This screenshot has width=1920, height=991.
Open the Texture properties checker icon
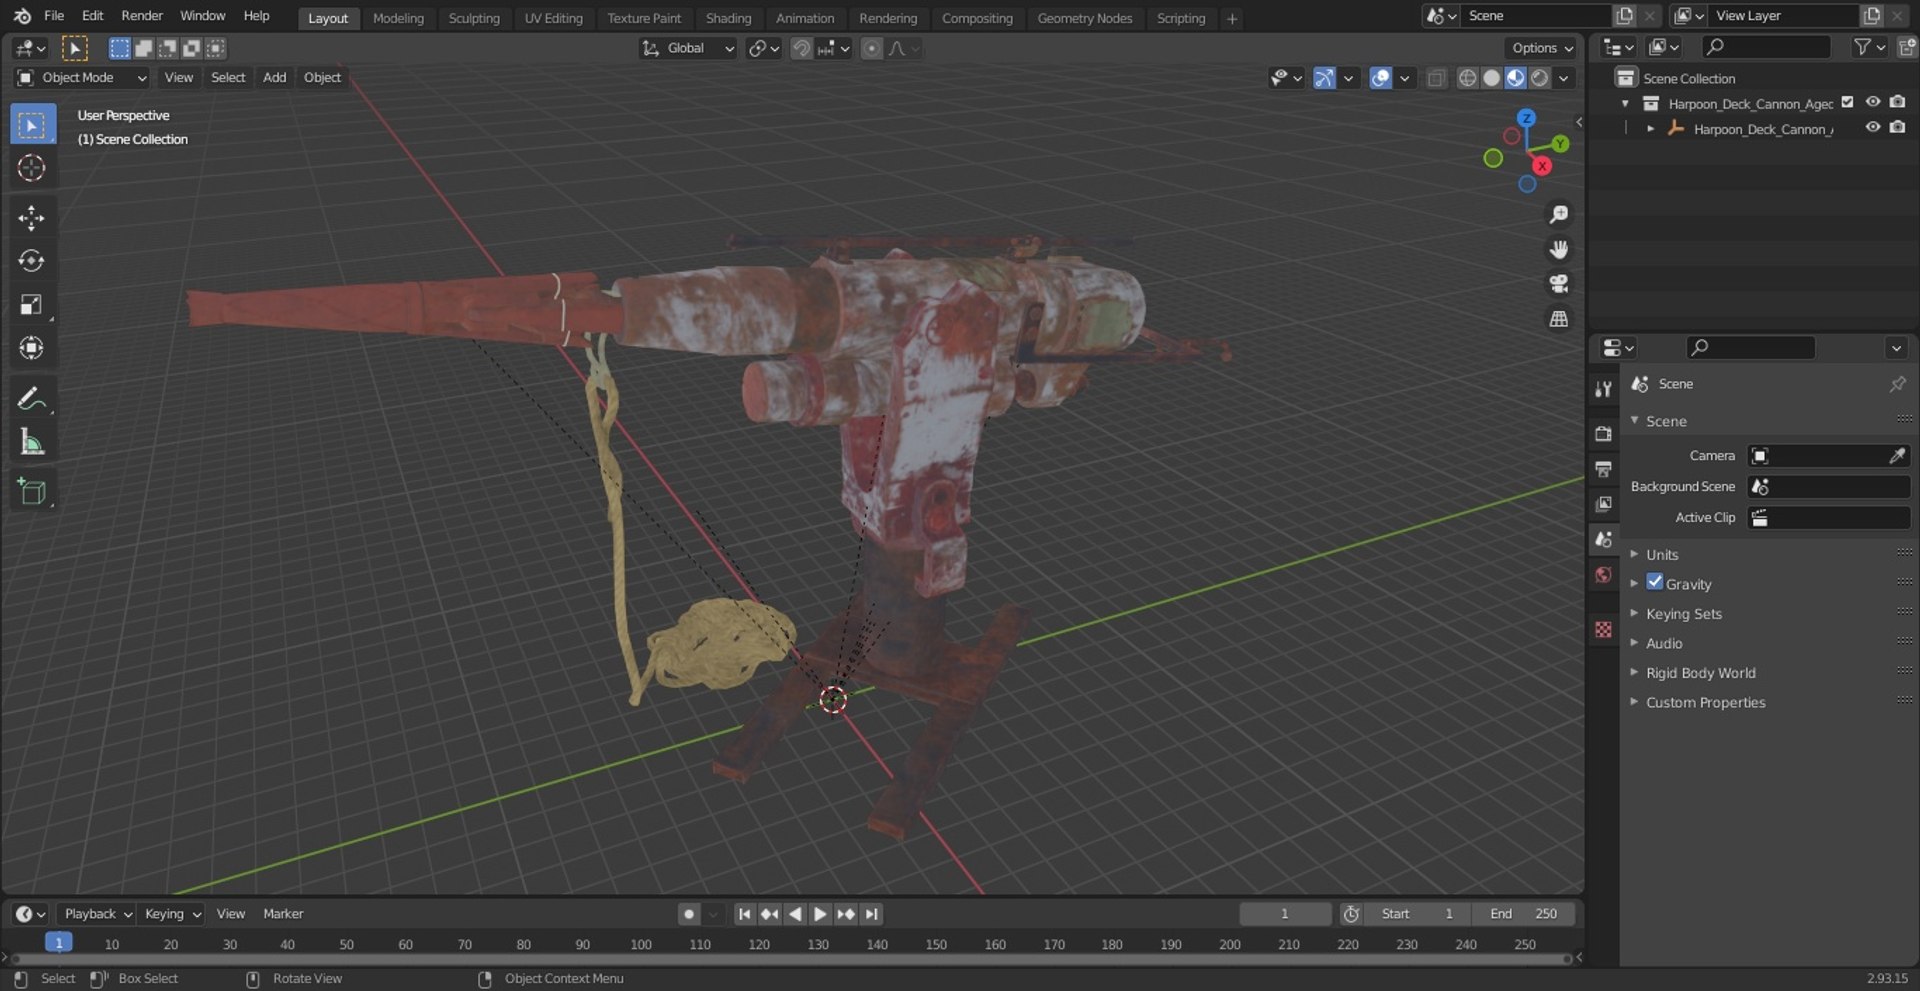pyautogui.click(x=1604, y=629)
